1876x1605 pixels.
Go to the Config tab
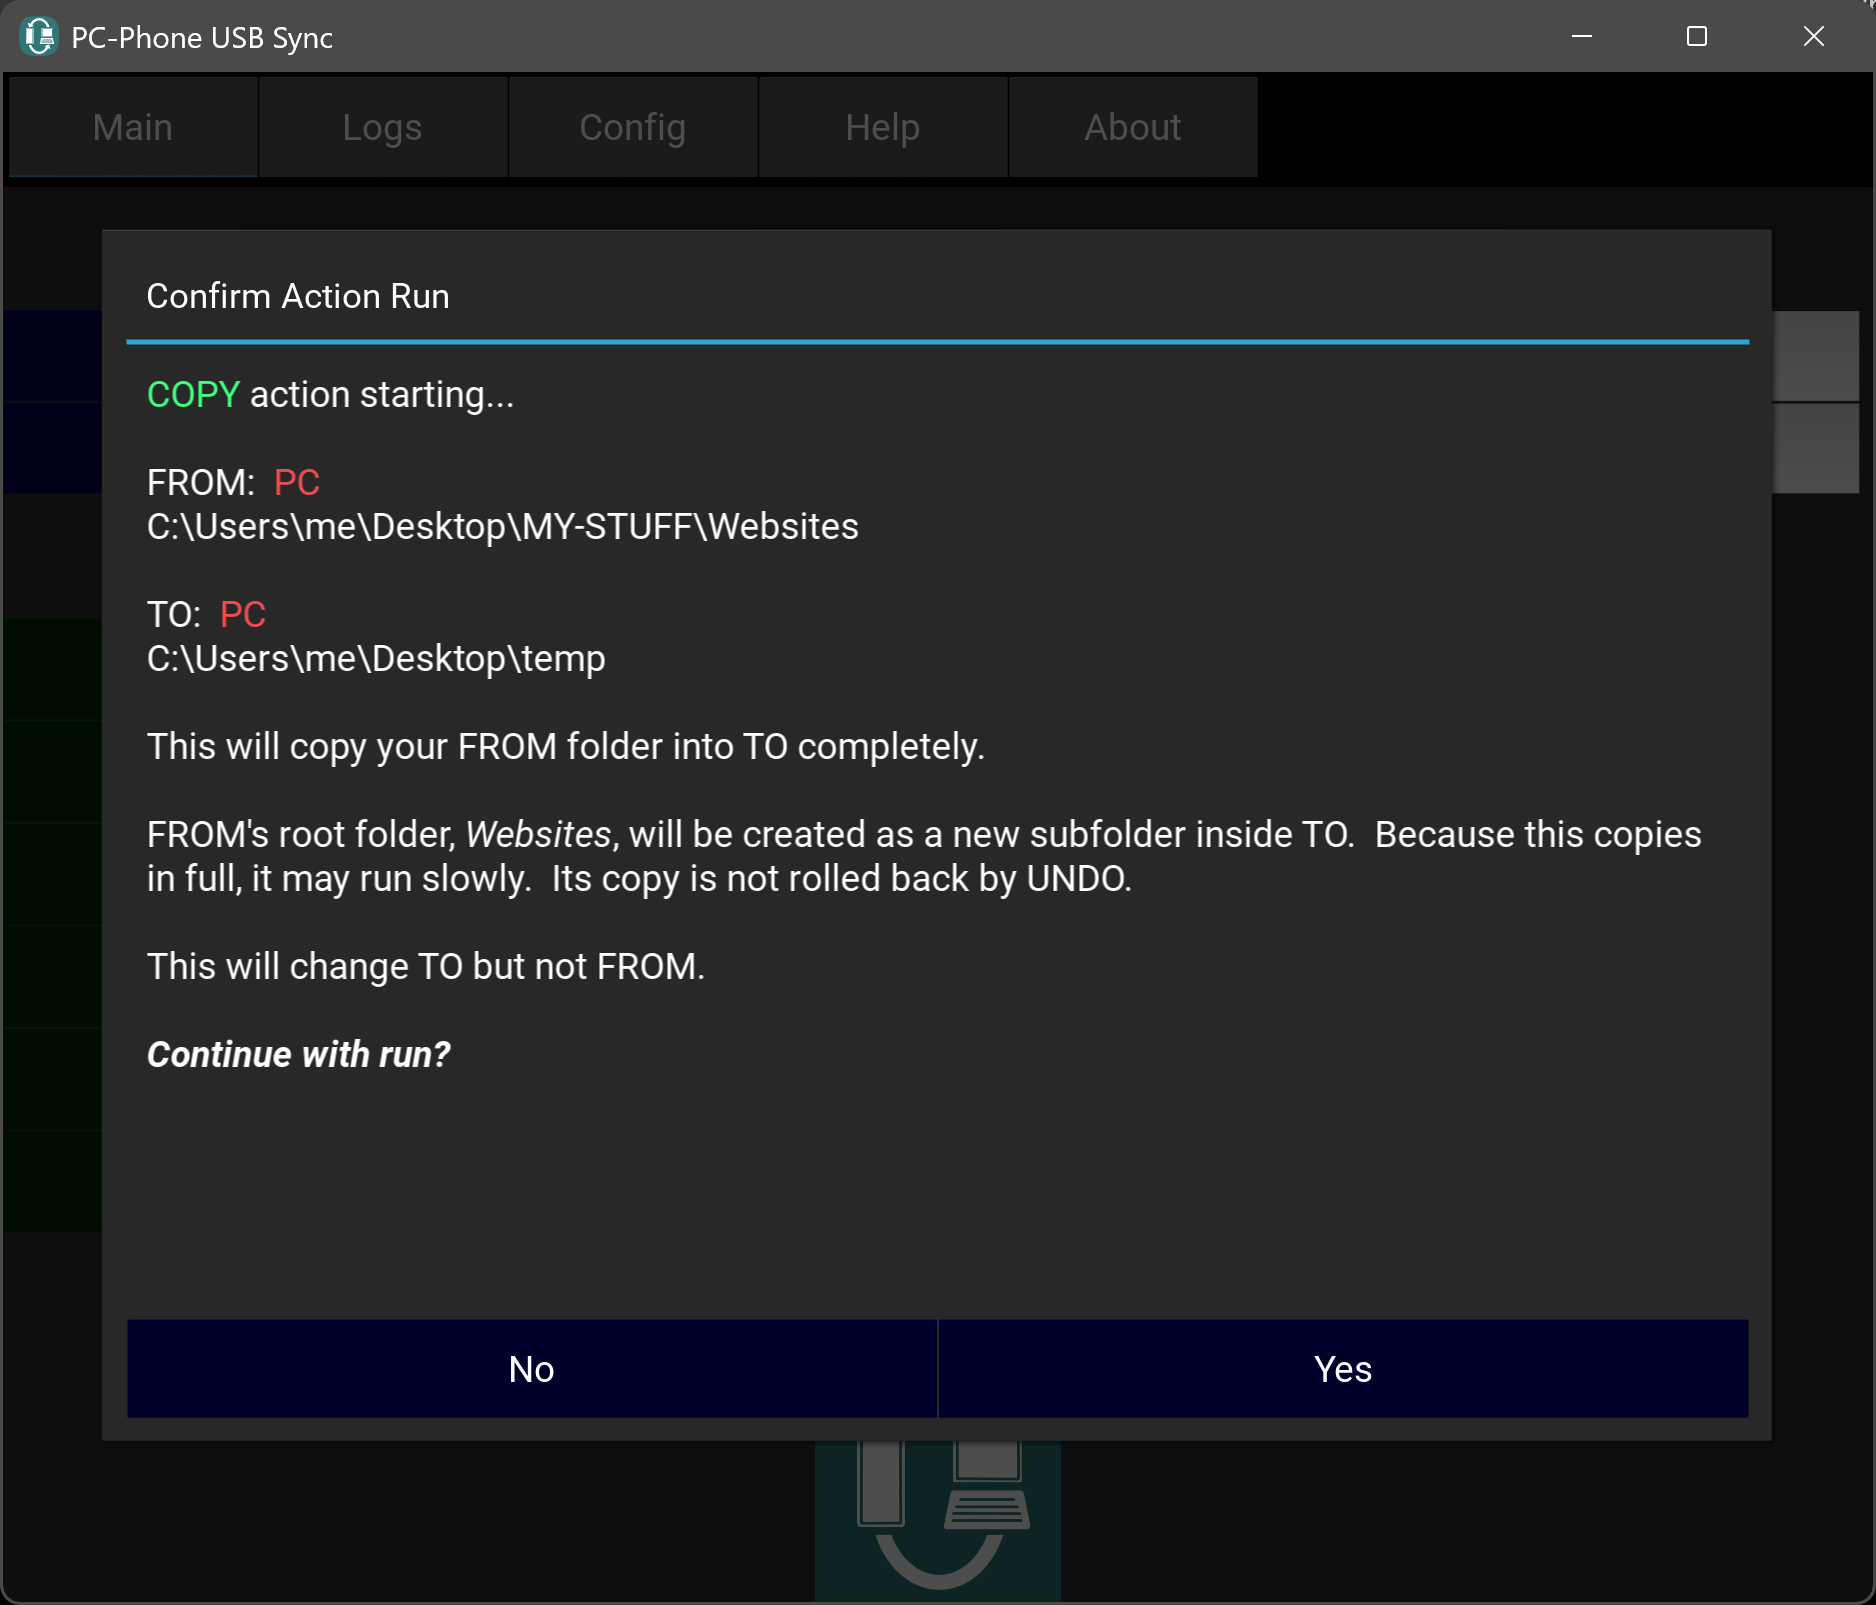point(632,127)
